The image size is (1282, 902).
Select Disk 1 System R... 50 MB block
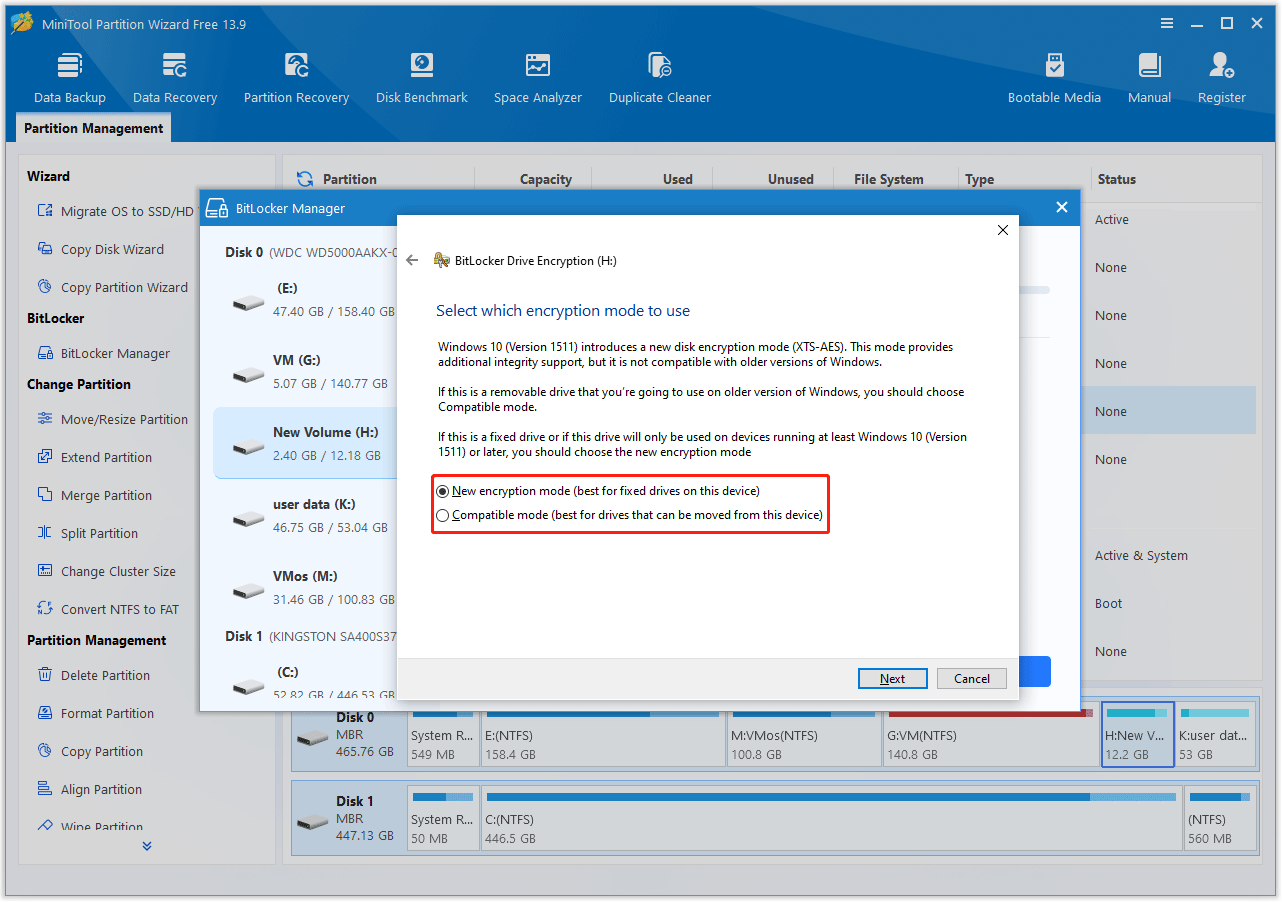443,819
